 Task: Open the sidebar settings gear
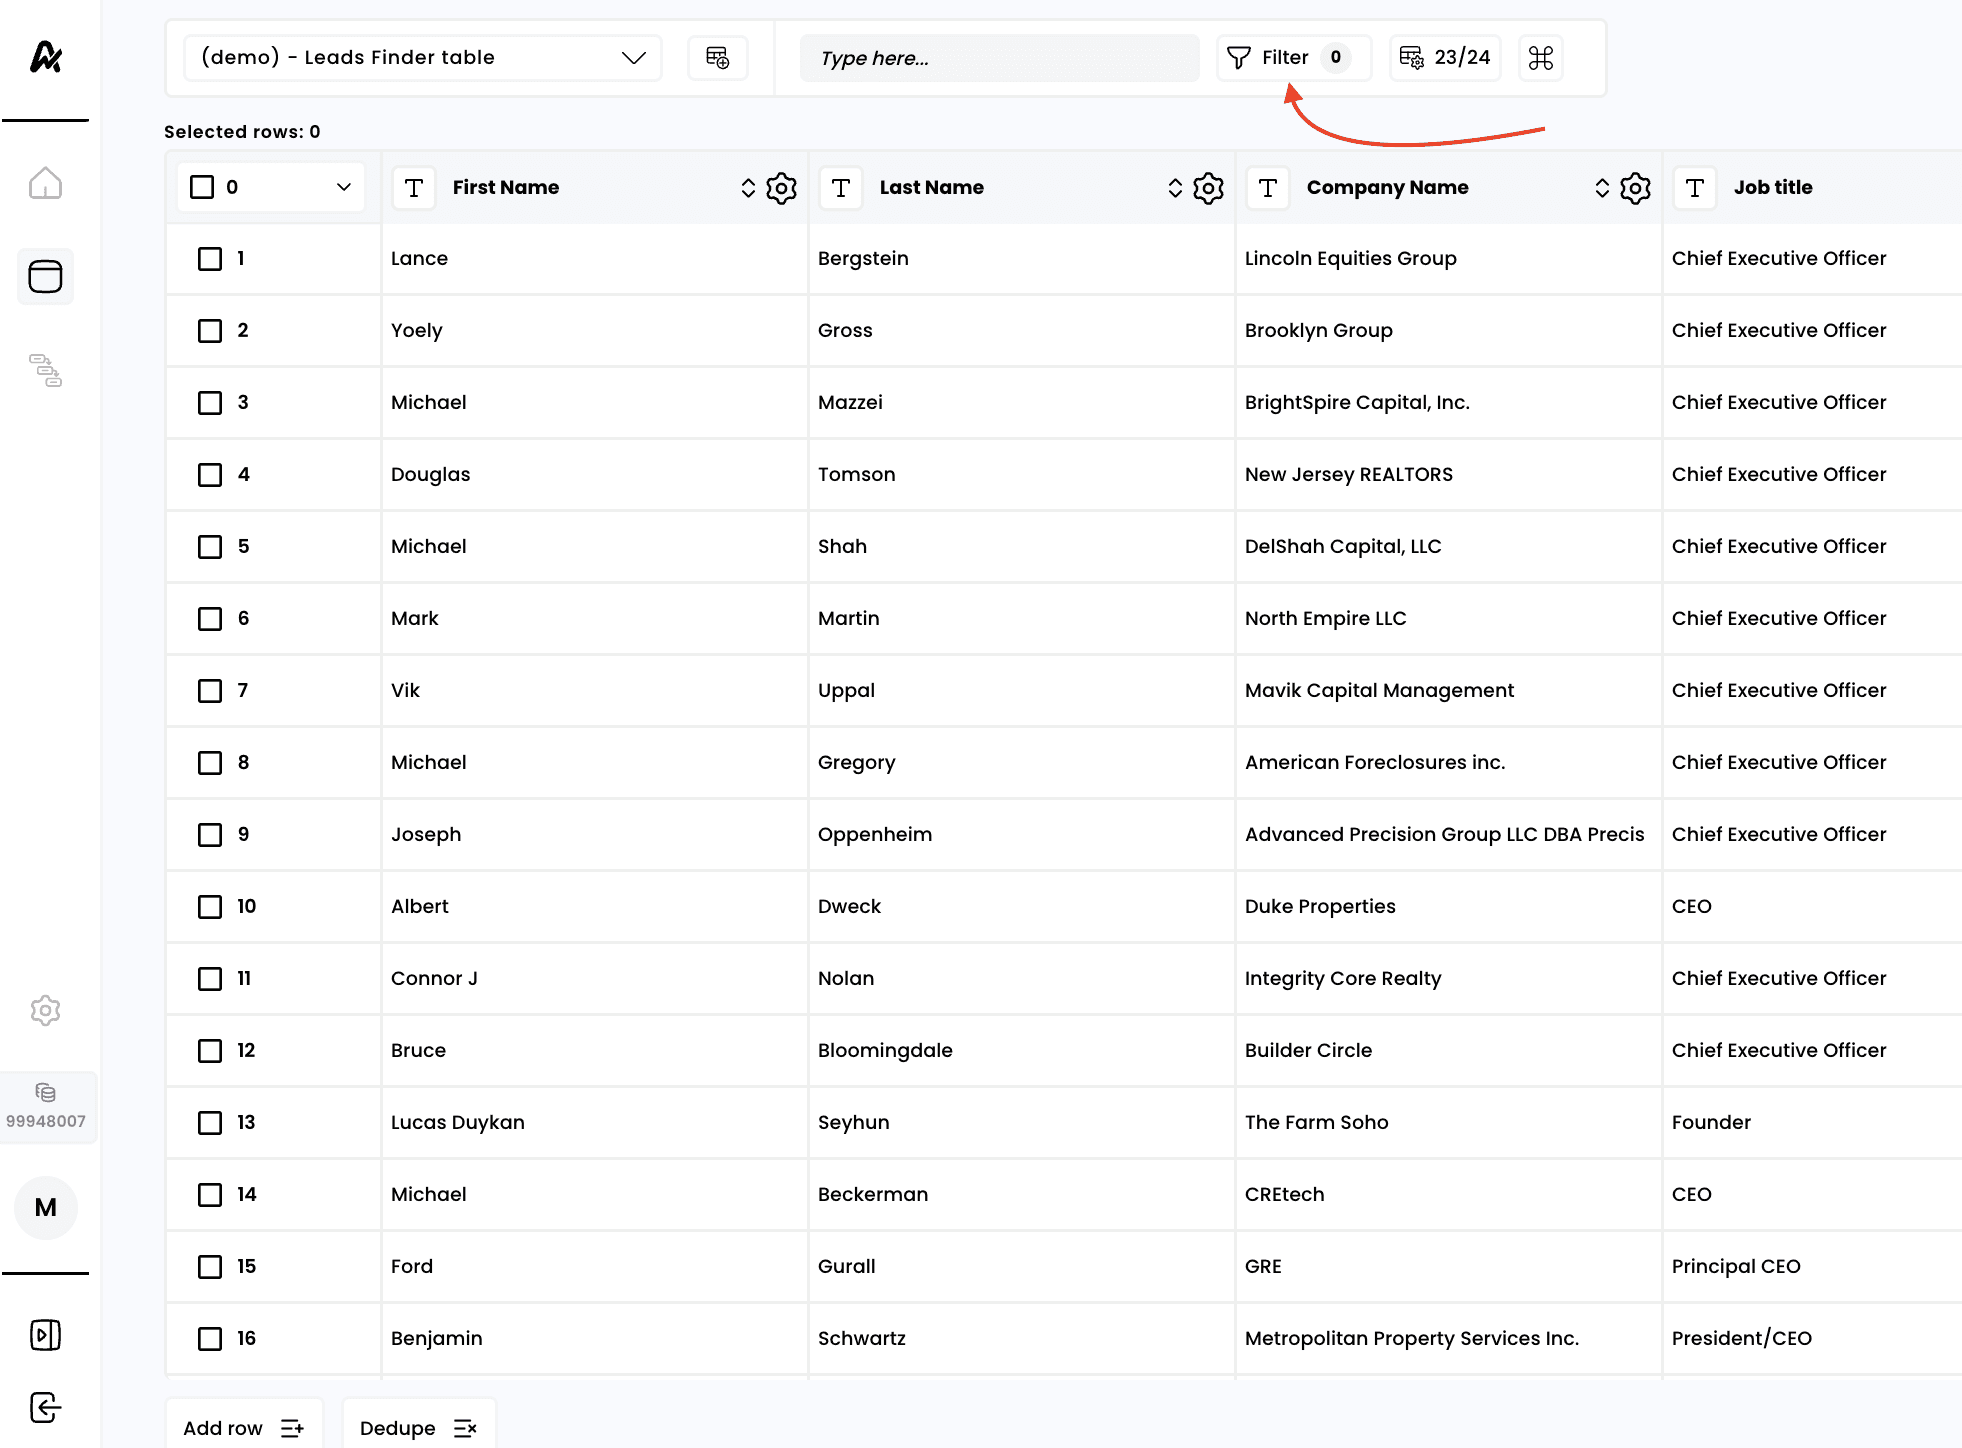[x=45, y=1010]
